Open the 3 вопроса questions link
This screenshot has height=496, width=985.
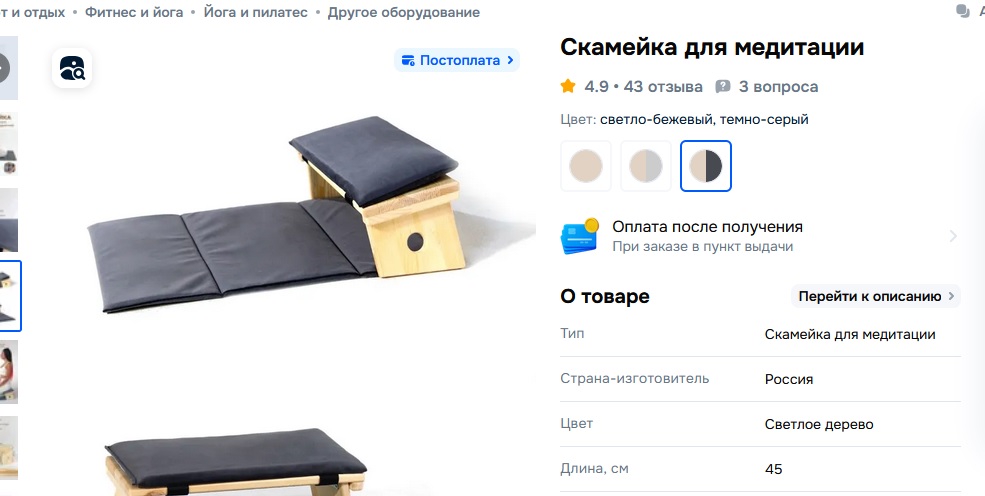778,87
